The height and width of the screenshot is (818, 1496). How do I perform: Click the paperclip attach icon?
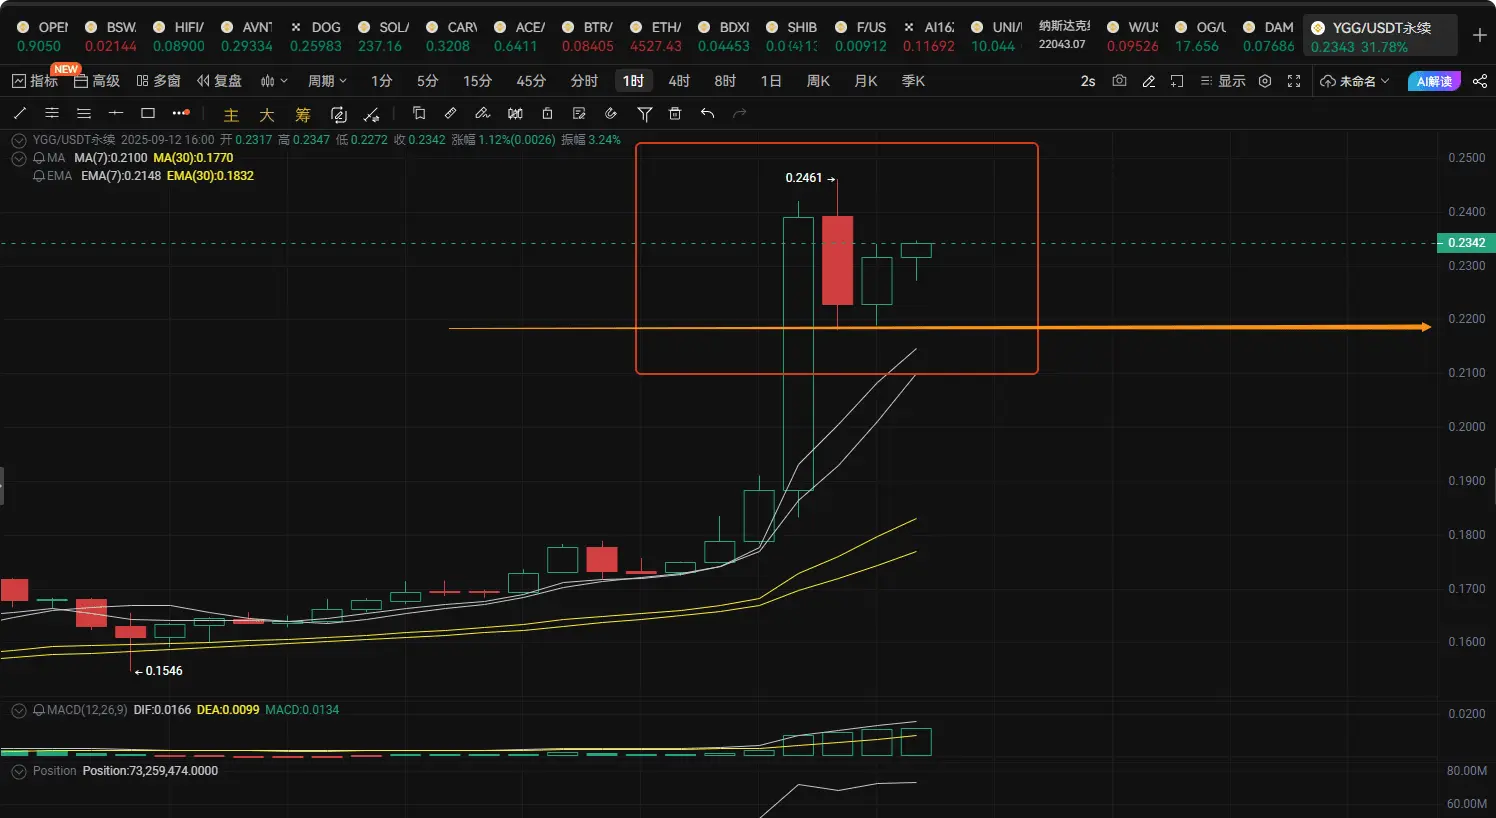coord(611,114)
